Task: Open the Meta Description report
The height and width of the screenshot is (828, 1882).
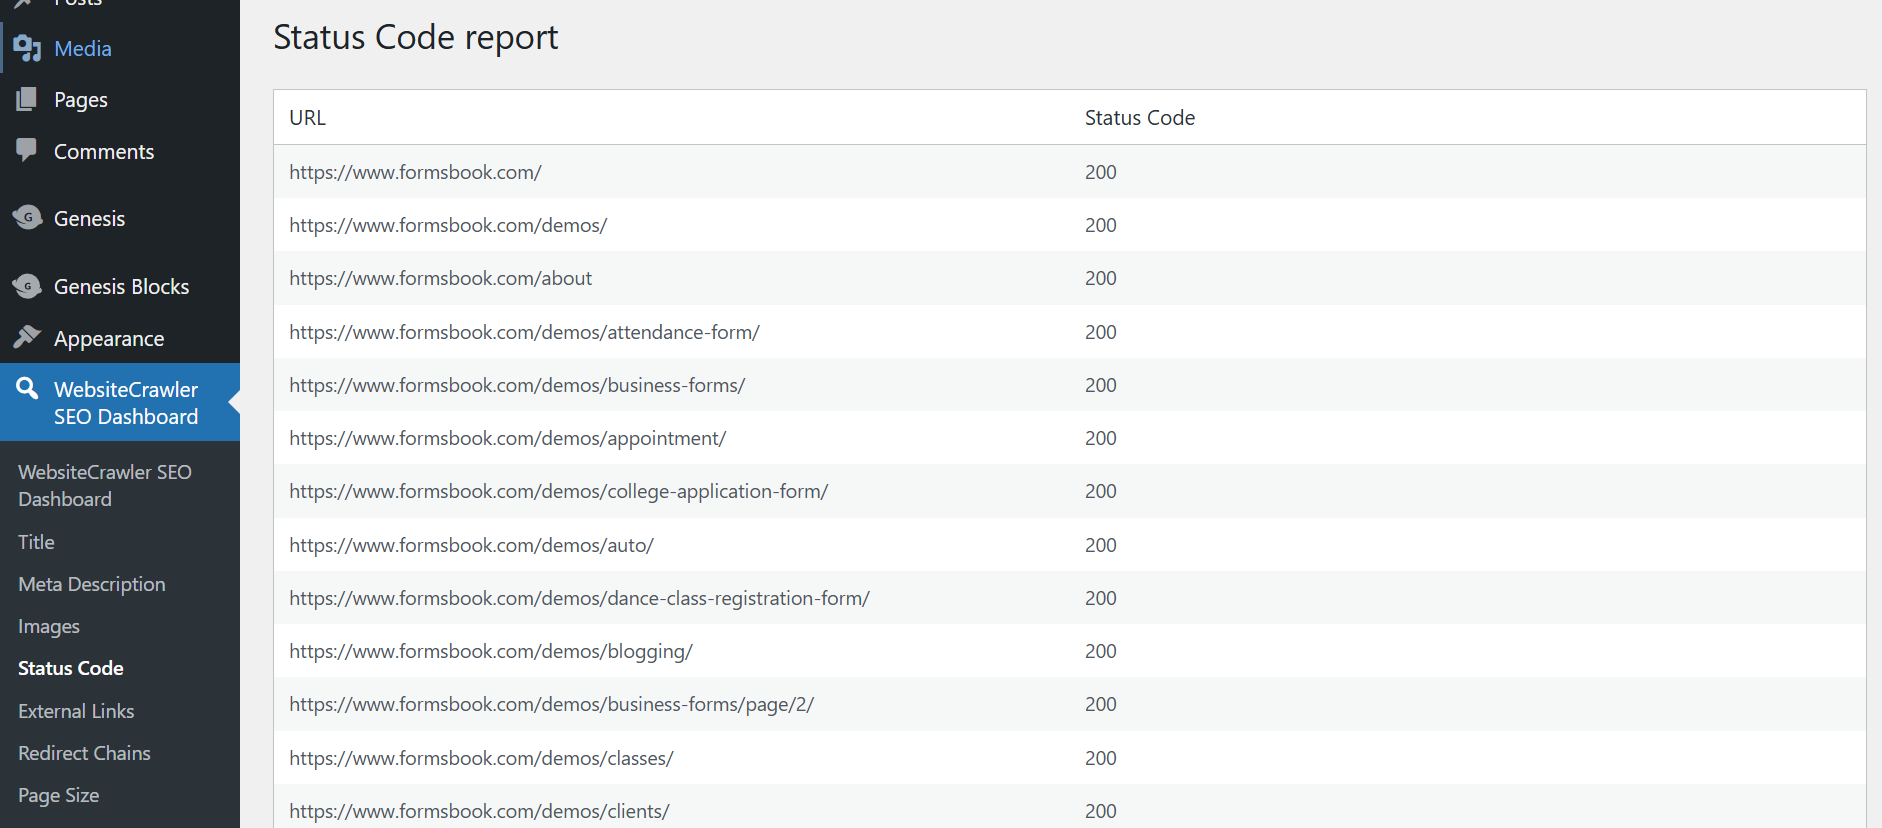Action: [x=92, y=584]
